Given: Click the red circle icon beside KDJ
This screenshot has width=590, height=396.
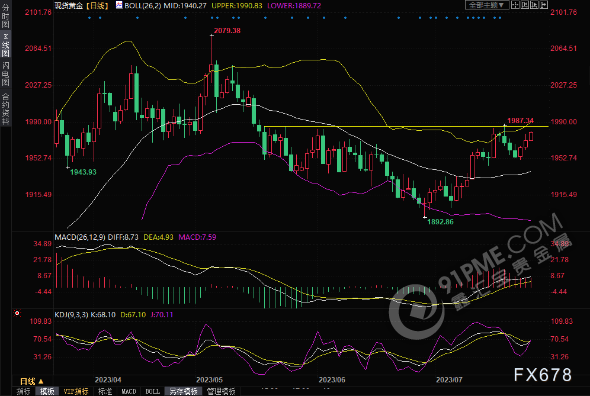Looking at the screenshot, I should point(17,313).
